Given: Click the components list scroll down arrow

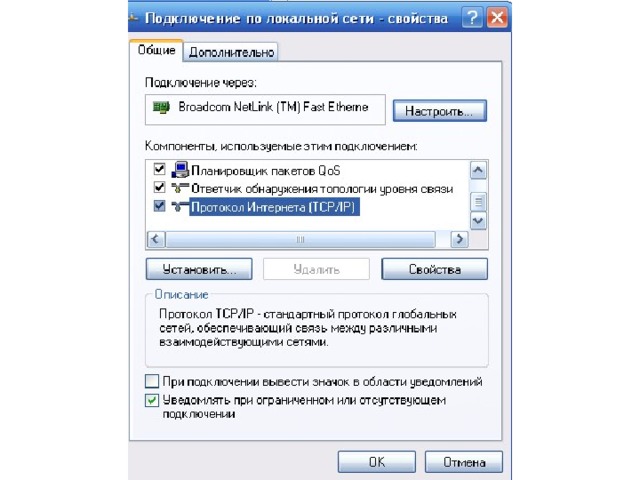Looking at the screenshot, I should 478,221.
